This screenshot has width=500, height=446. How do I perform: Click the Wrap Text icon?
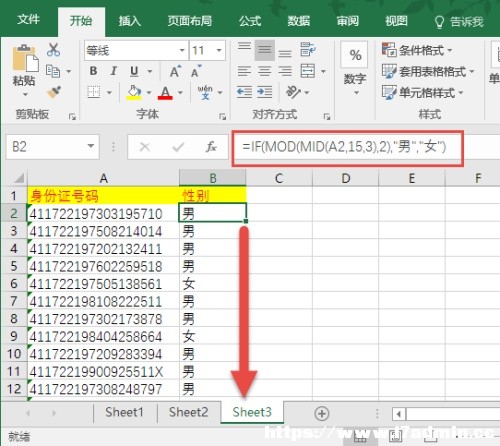308,50
